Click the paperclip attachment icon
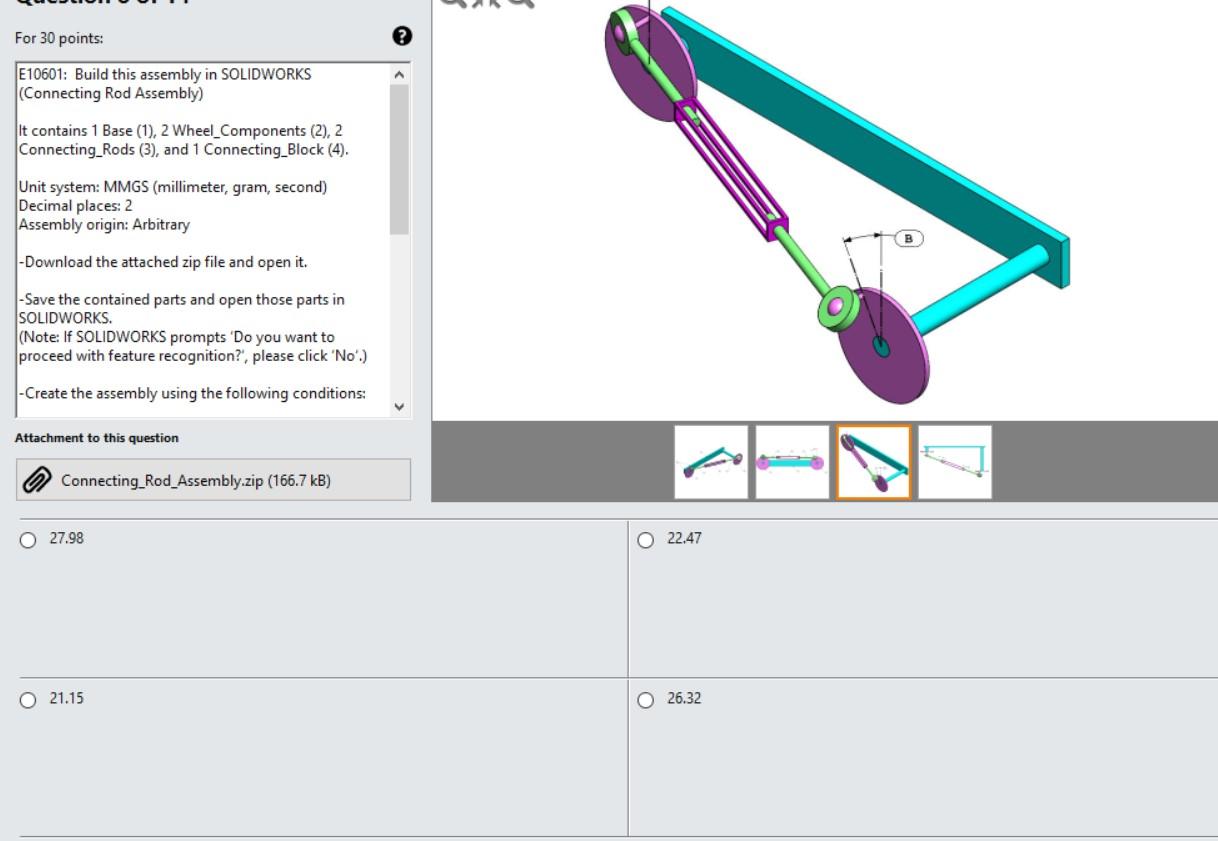The image size is (1218, 841). (38, 481)
